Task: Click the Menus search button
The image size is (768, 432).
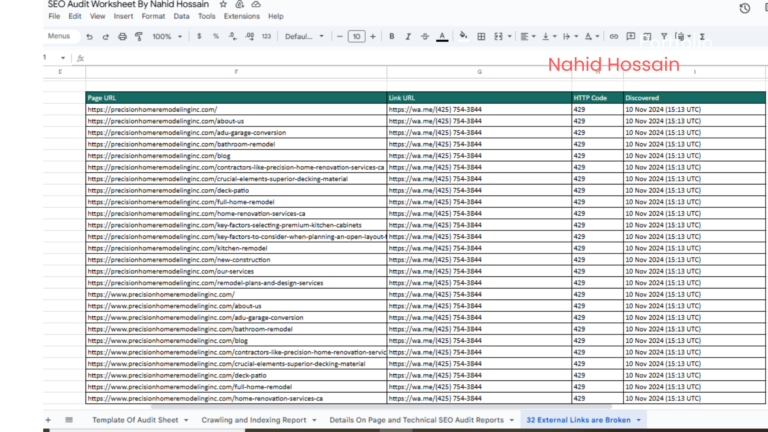Action: 58,36
